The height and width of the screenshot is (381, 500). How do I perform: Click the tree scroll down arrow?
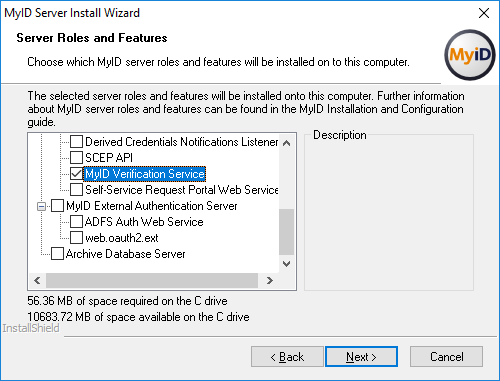point(286,264)
